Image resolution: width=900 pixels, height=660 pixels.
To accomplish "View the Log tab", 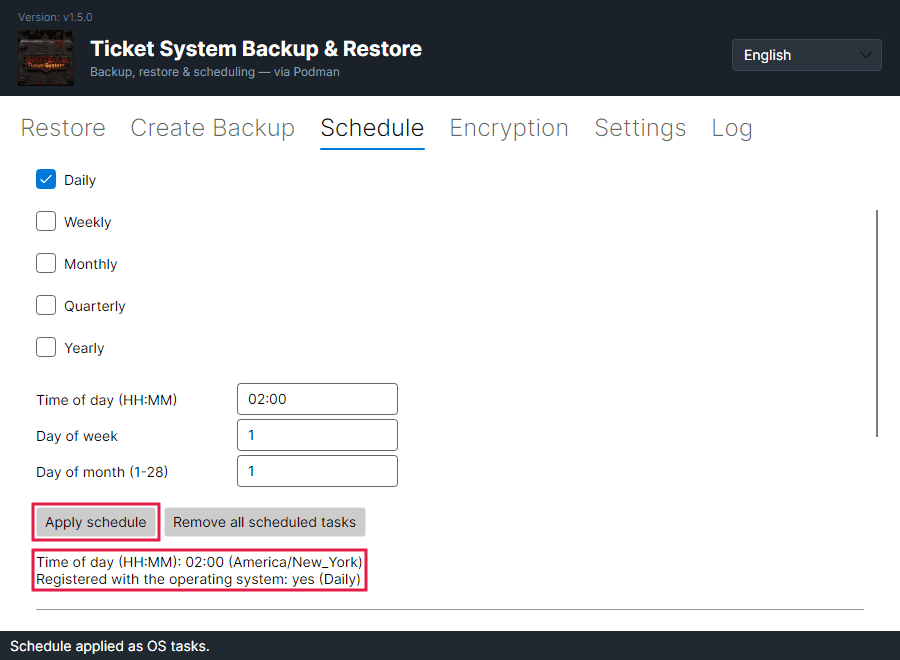I will click(732, 128).
